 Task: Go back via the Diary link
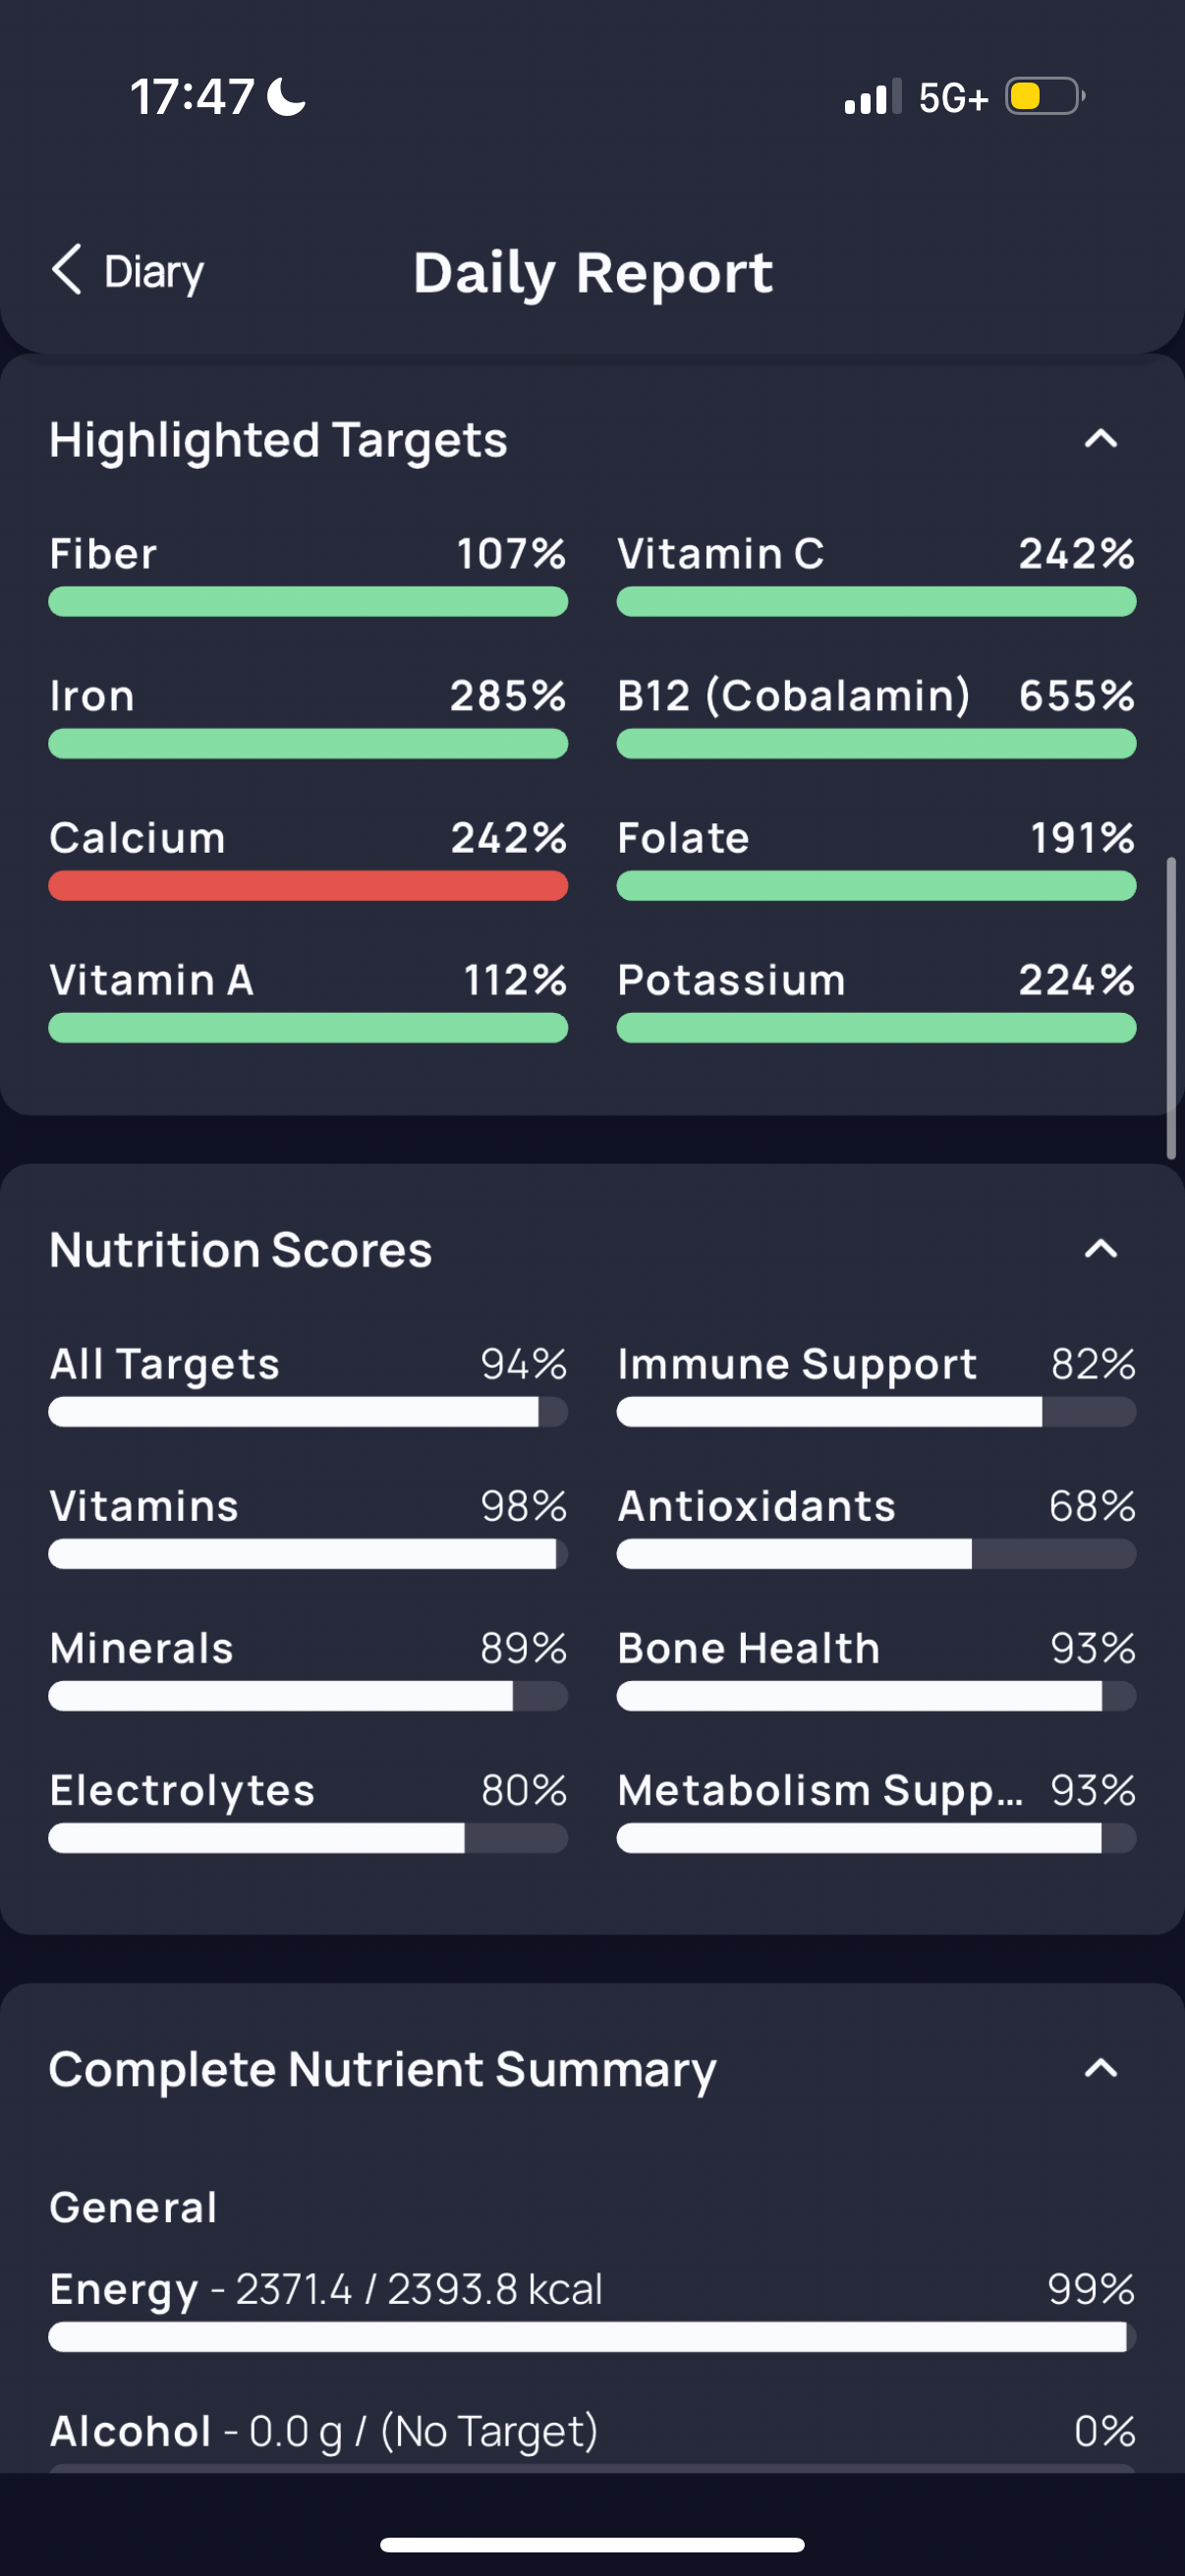[x=154, y=272]
